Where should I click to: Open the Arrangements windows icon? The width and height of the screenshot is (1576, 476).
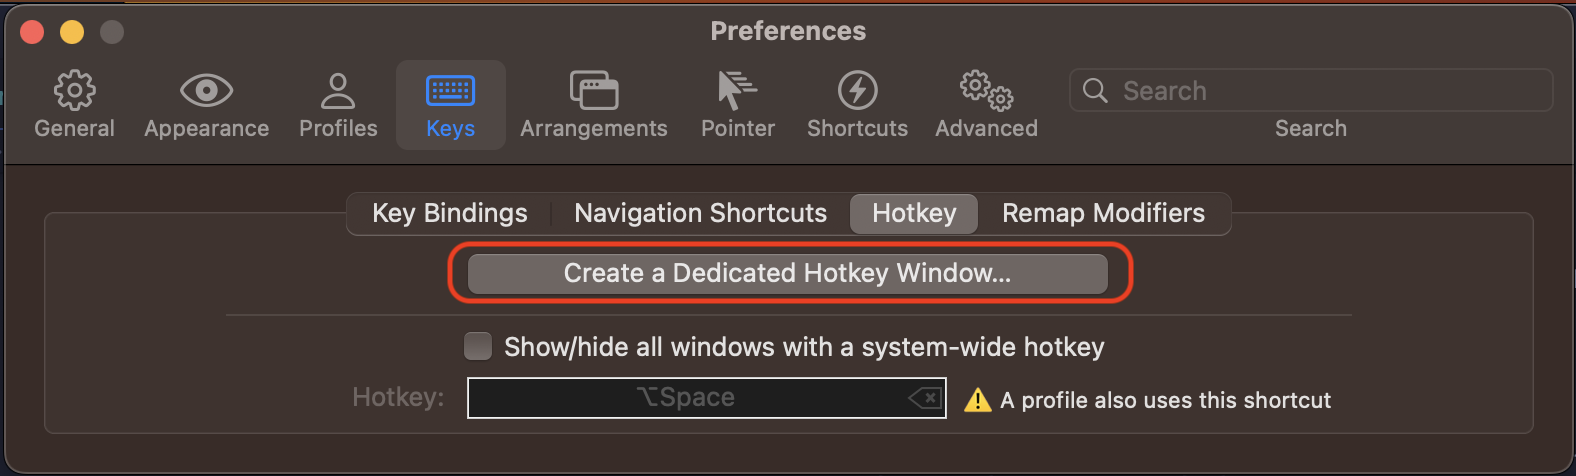coord(593,91)
